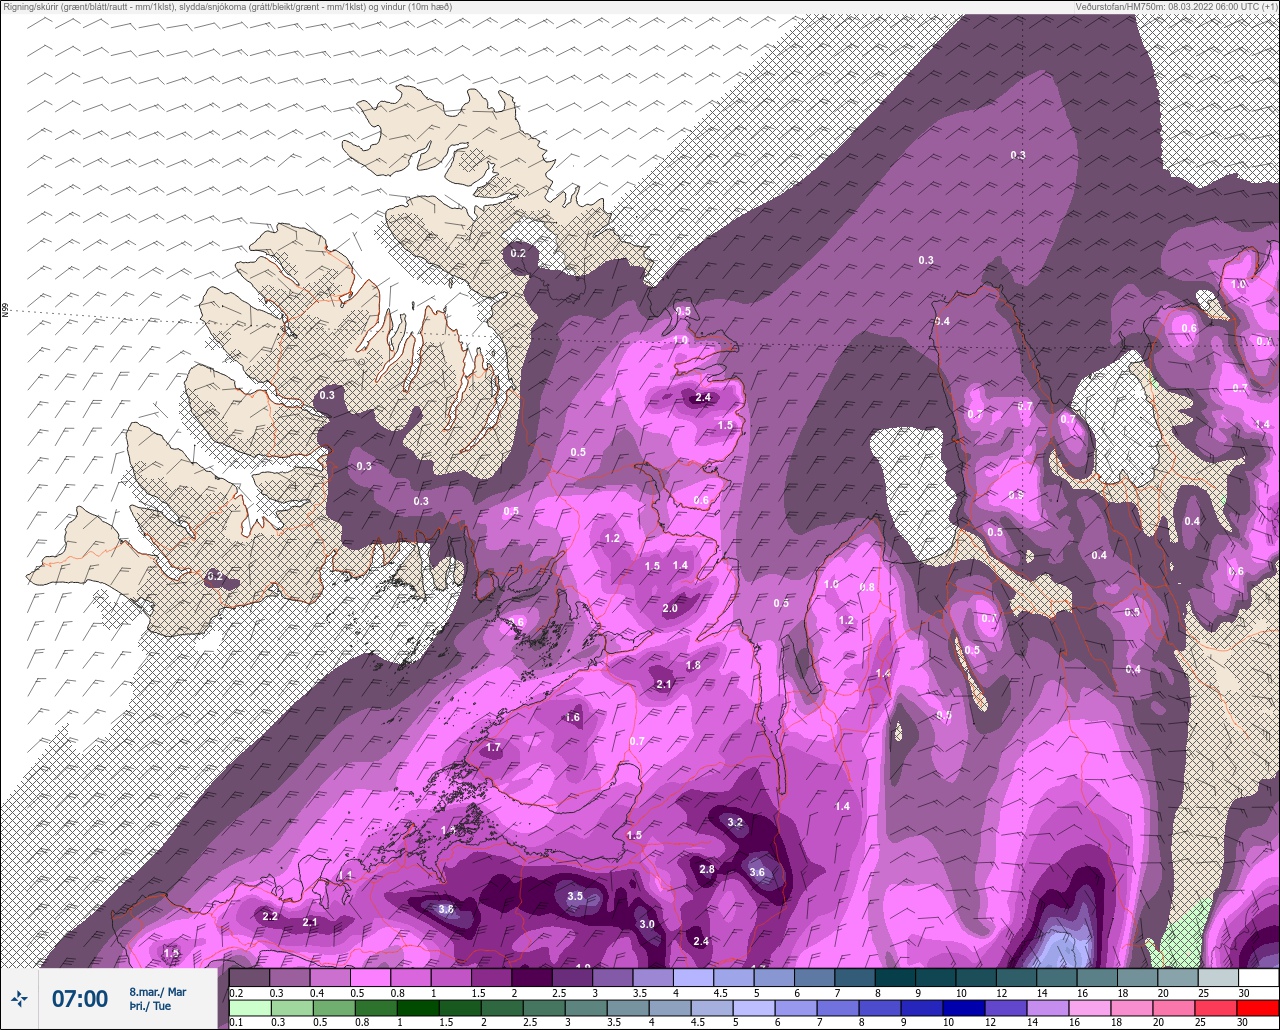
Task: Click the 2.0 precipitation value on the map
Action: tap(670, 608)
